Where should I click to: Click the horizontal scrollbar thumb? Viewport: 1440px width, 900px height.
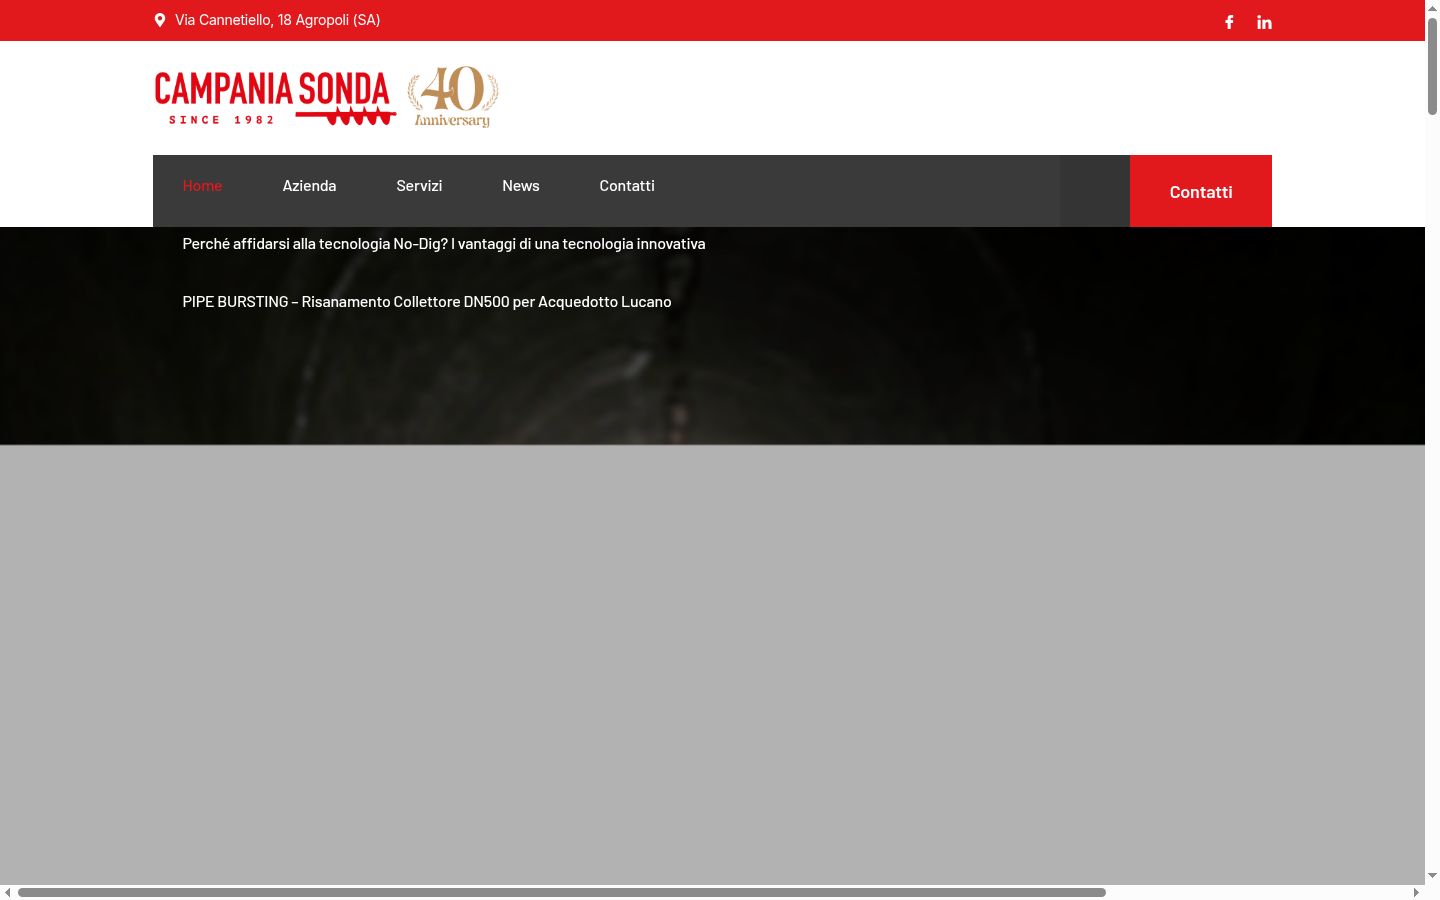pyautogui.click(x=562, y=892)
